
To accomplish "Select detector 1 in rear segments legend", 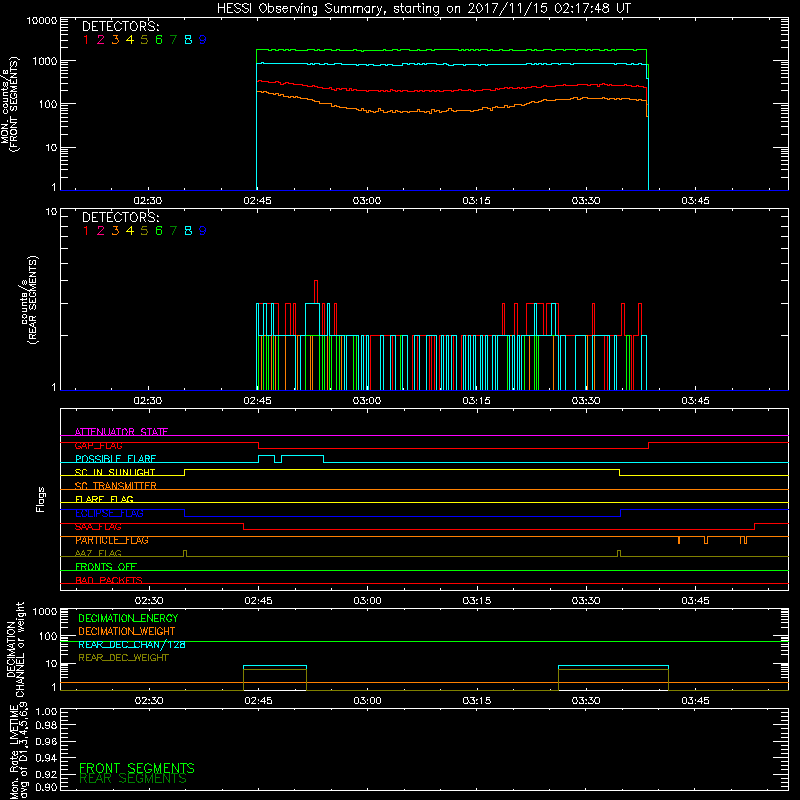I will pyautogui.click(x=86, y=231).
